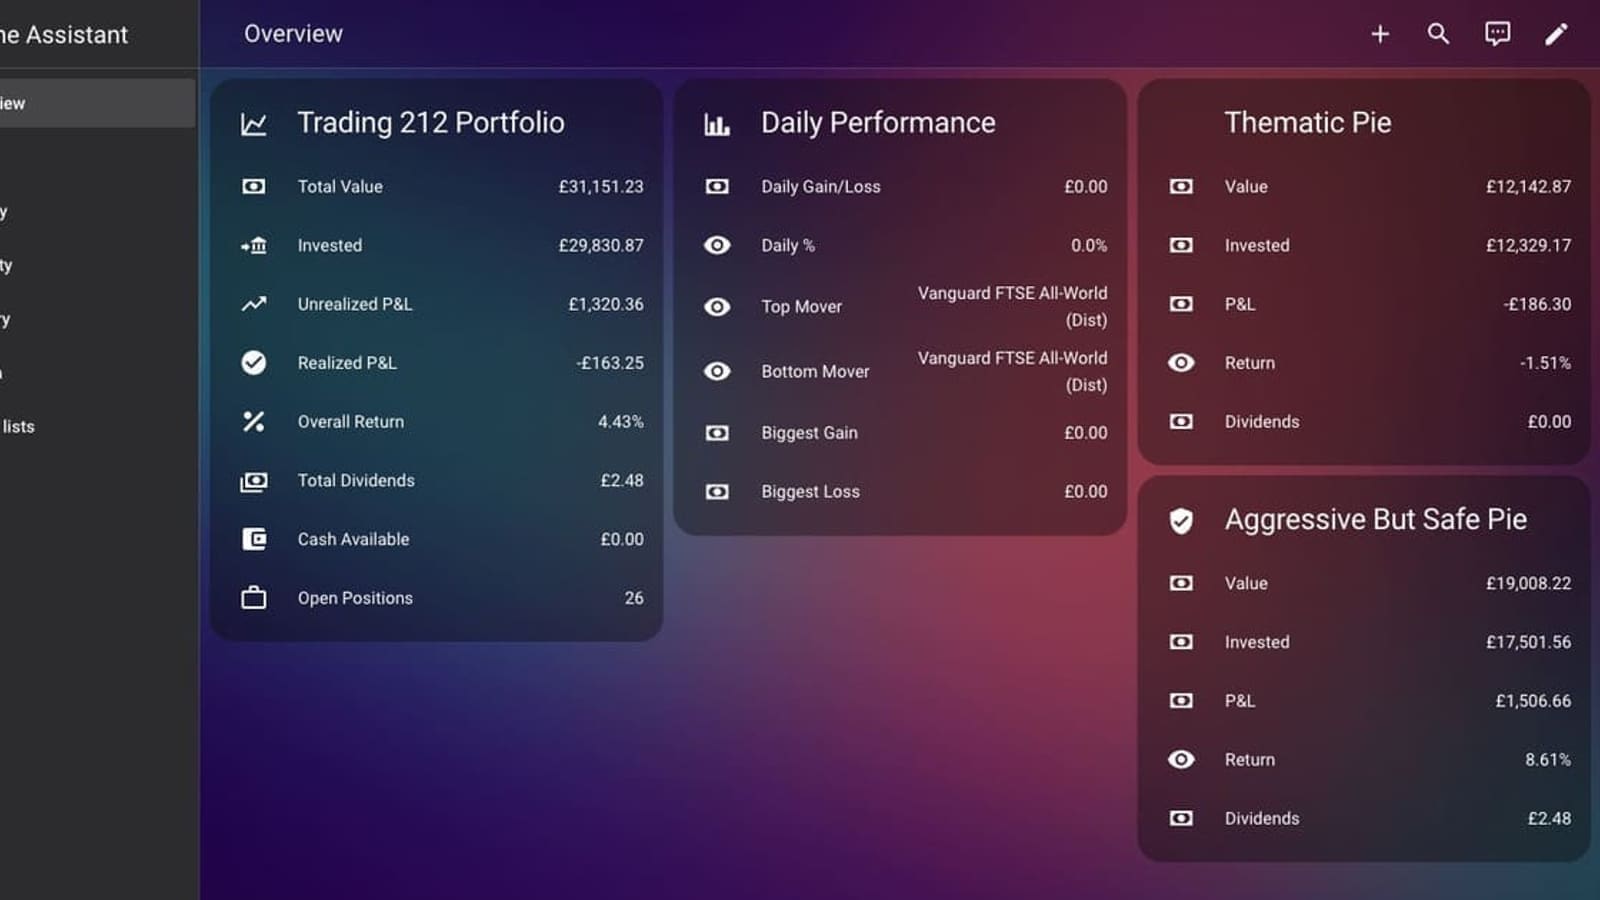Click the eye icon beside Daily %
This screenshot has width=1600, height=900.
pos(717,245)
